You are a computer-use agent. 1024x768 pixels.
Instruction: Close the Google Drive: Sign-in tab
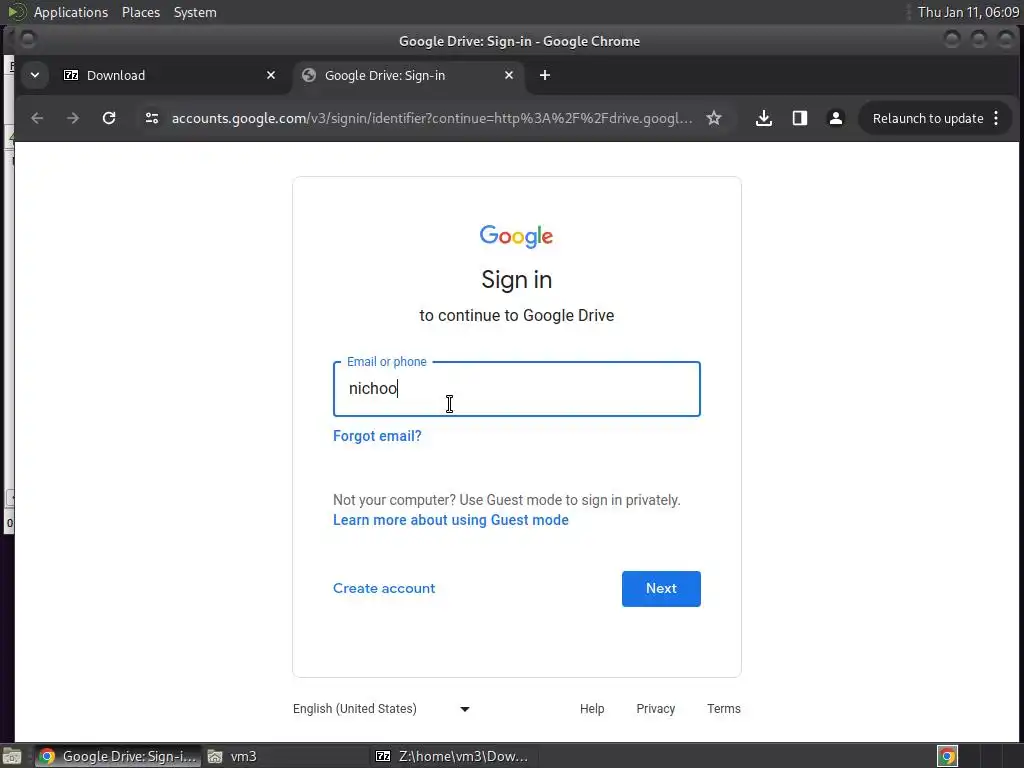(509, 75)
